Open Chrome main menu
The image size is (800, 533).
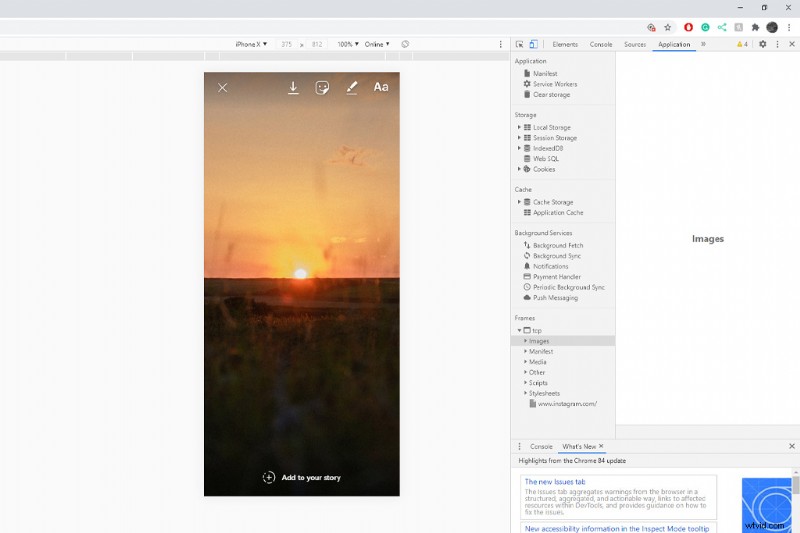tap(789, 28)
